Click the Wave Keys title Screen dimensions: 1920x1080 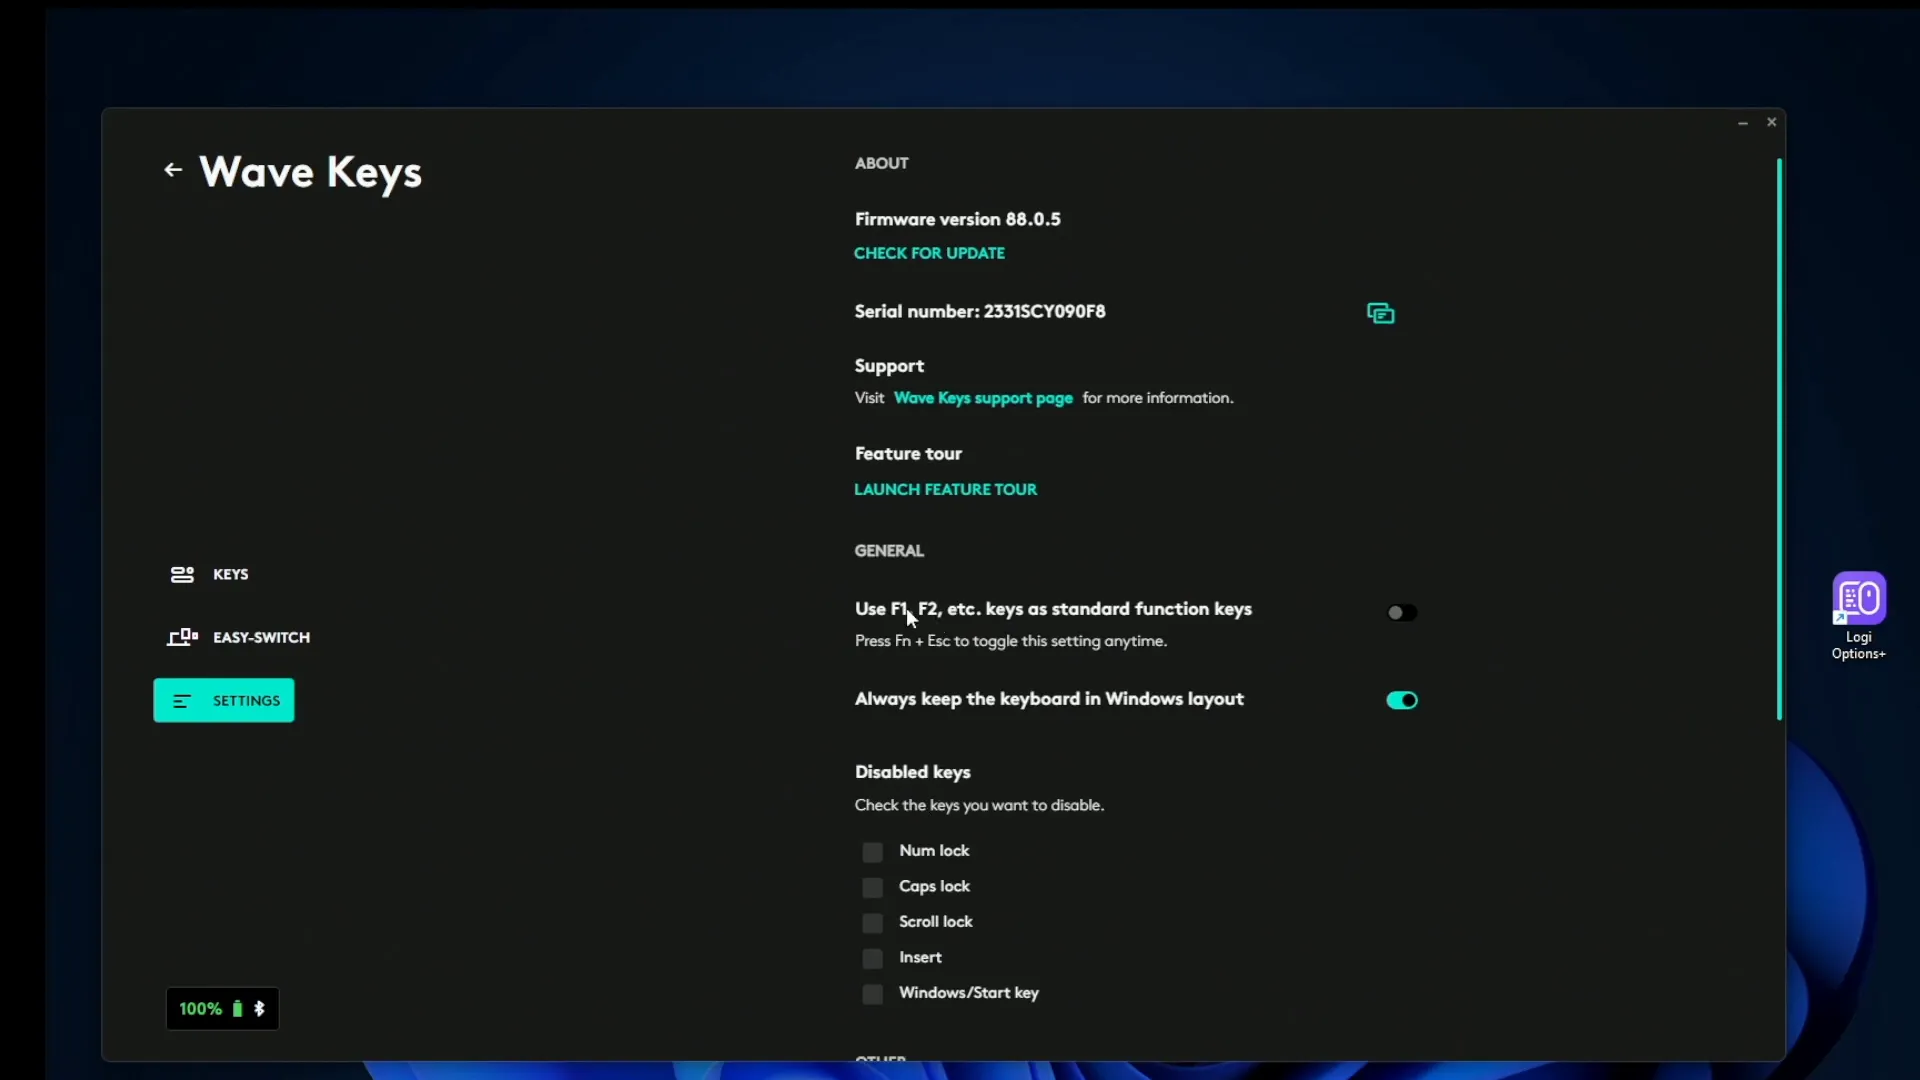(x=311, y=173)
